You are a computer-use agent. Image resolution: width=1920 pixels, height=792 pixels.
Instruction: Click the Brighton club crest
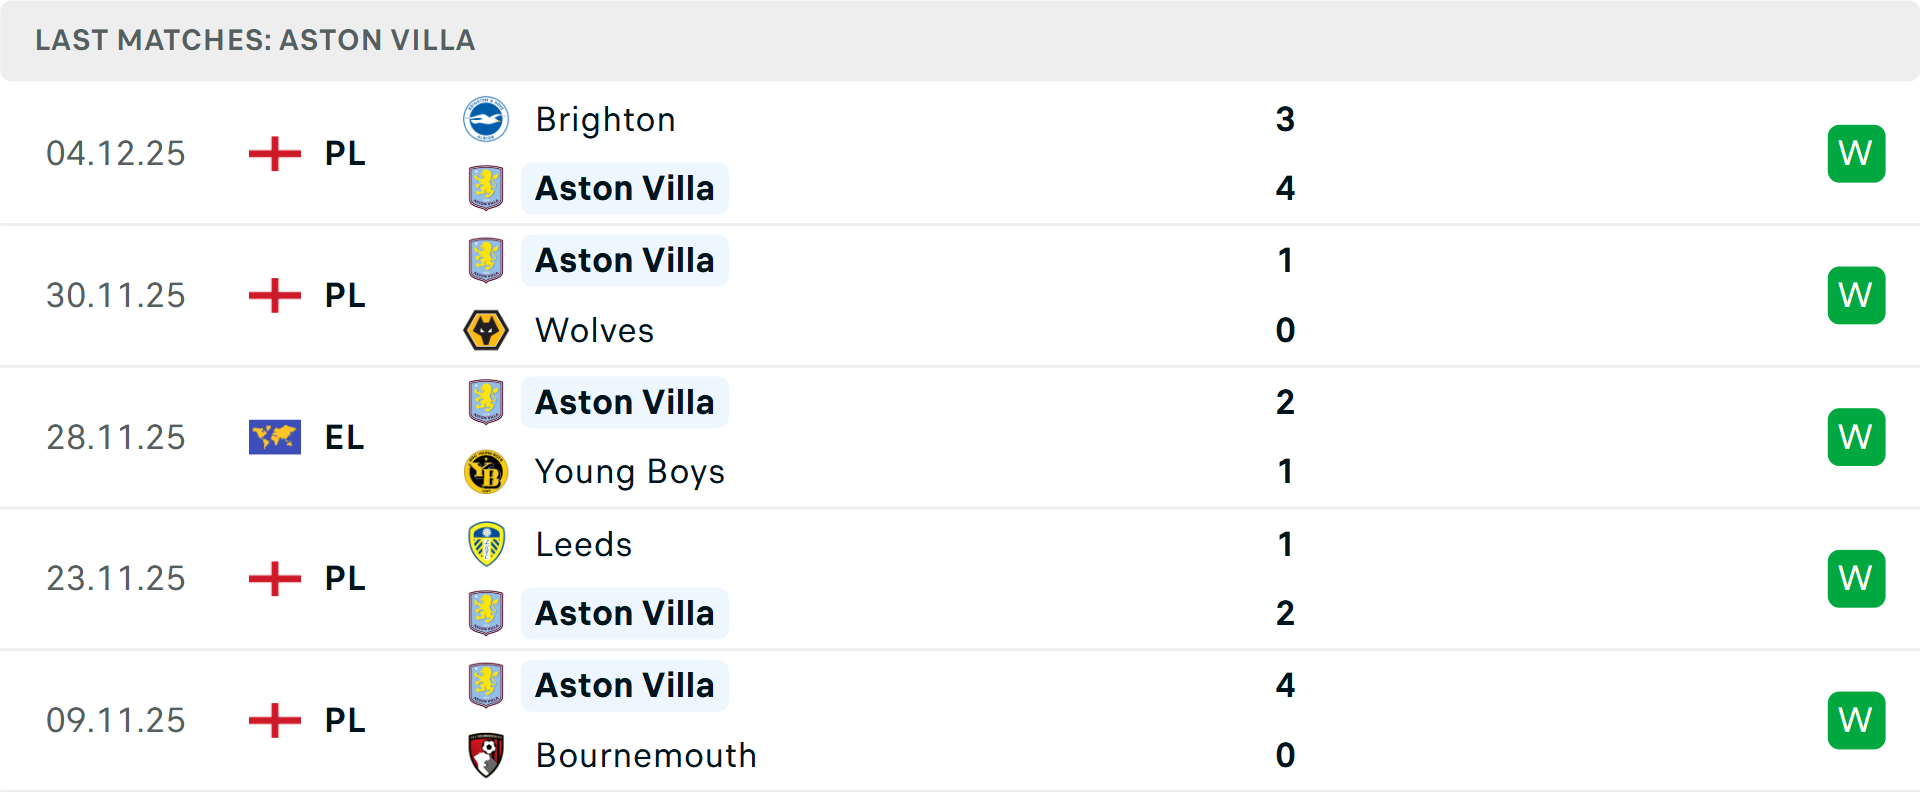487,119
